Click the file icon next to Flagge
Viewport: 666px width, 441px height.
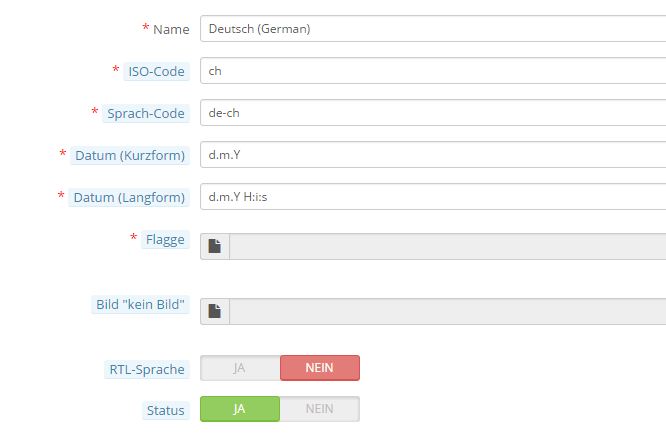(214, 246)
